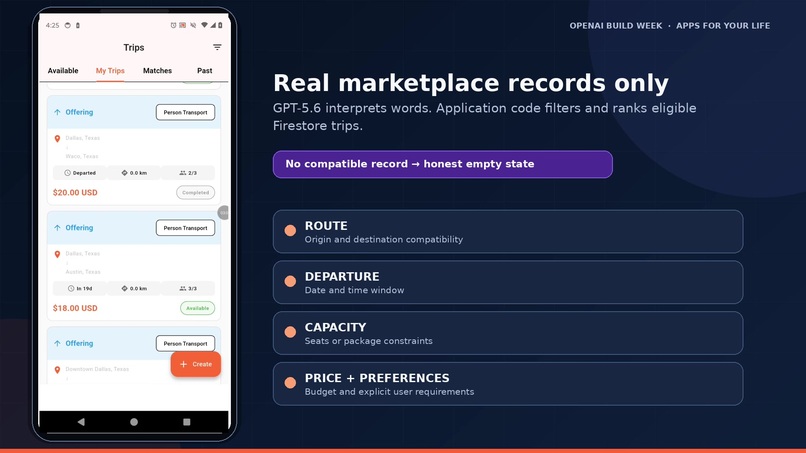Click the clock icon next to In 19d
The width and height of the screenshot is (806, 453).
[71, 288]
